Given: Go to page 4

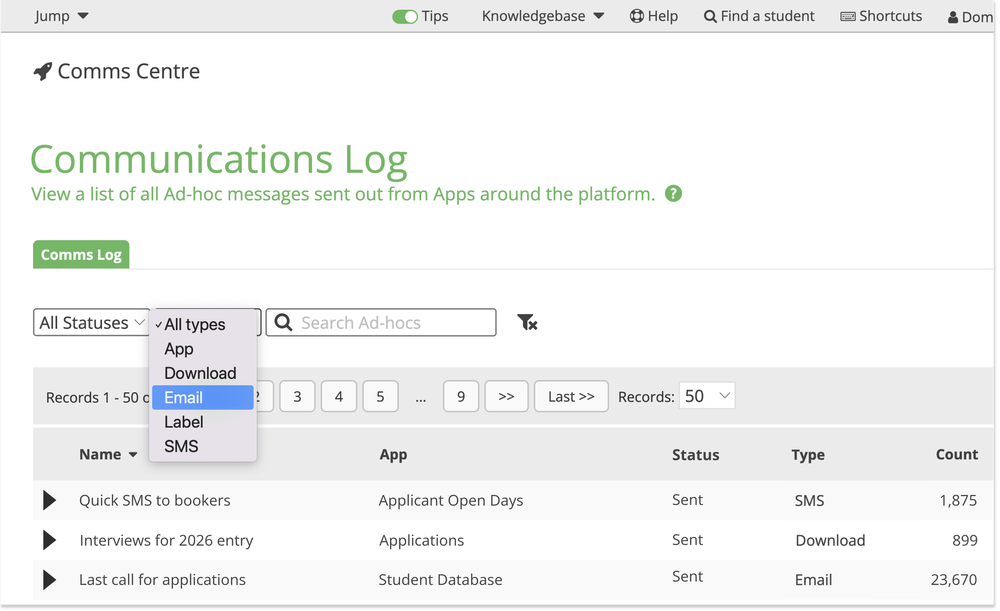Looking at the screenshot, I should pos(339,397).
